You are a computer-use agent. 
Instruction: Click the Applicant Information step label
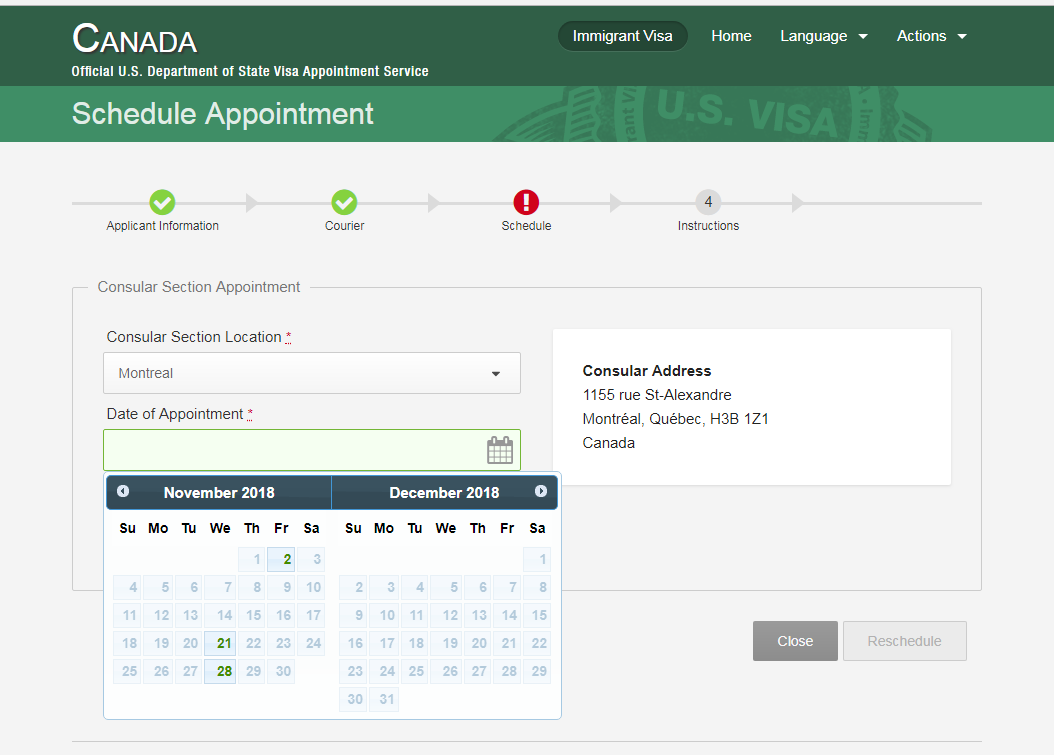(x=163, y=226)
